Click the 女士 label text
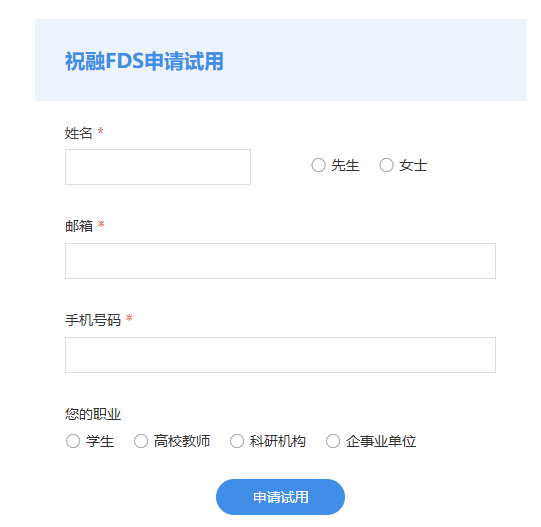 coord(413,165)
